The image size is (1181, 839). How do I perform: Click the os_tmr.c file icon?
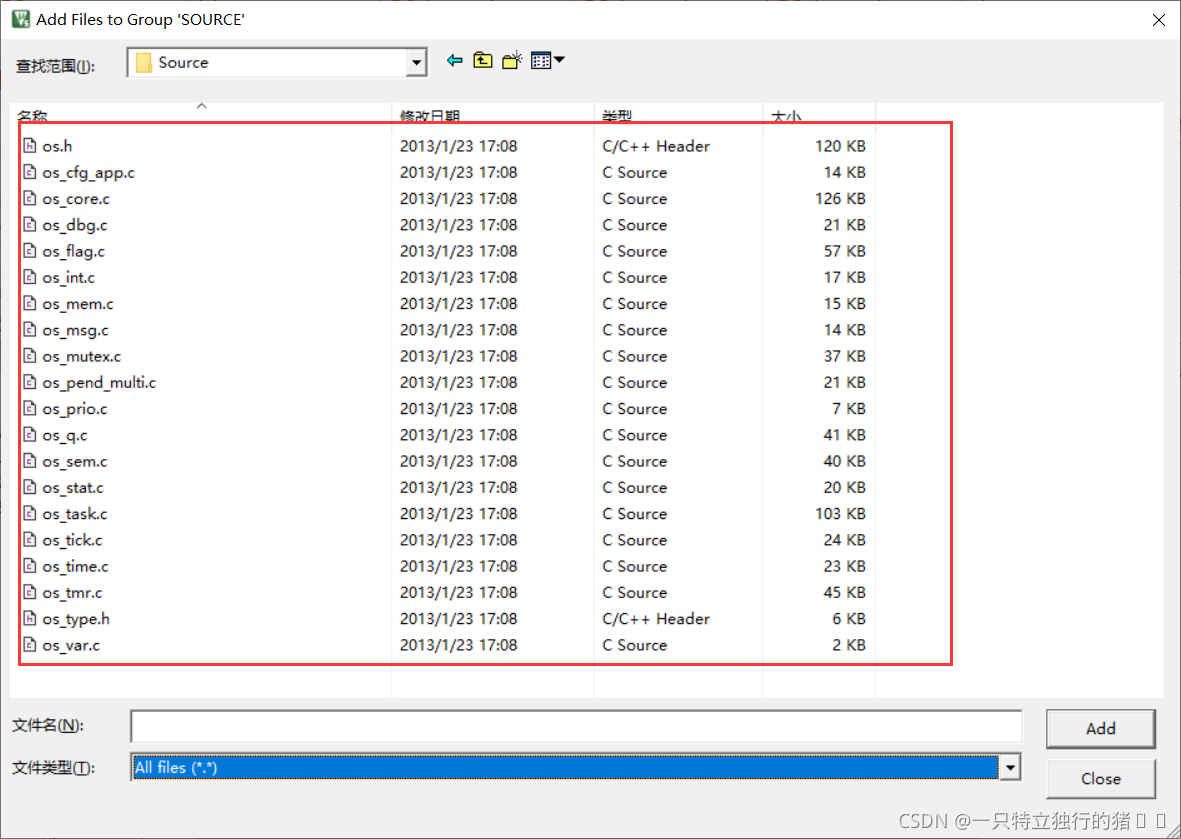point(29,593)
